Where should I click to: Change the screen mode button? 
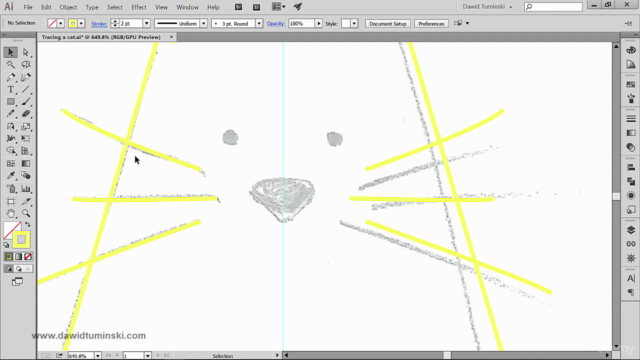[x=17, y=282]
